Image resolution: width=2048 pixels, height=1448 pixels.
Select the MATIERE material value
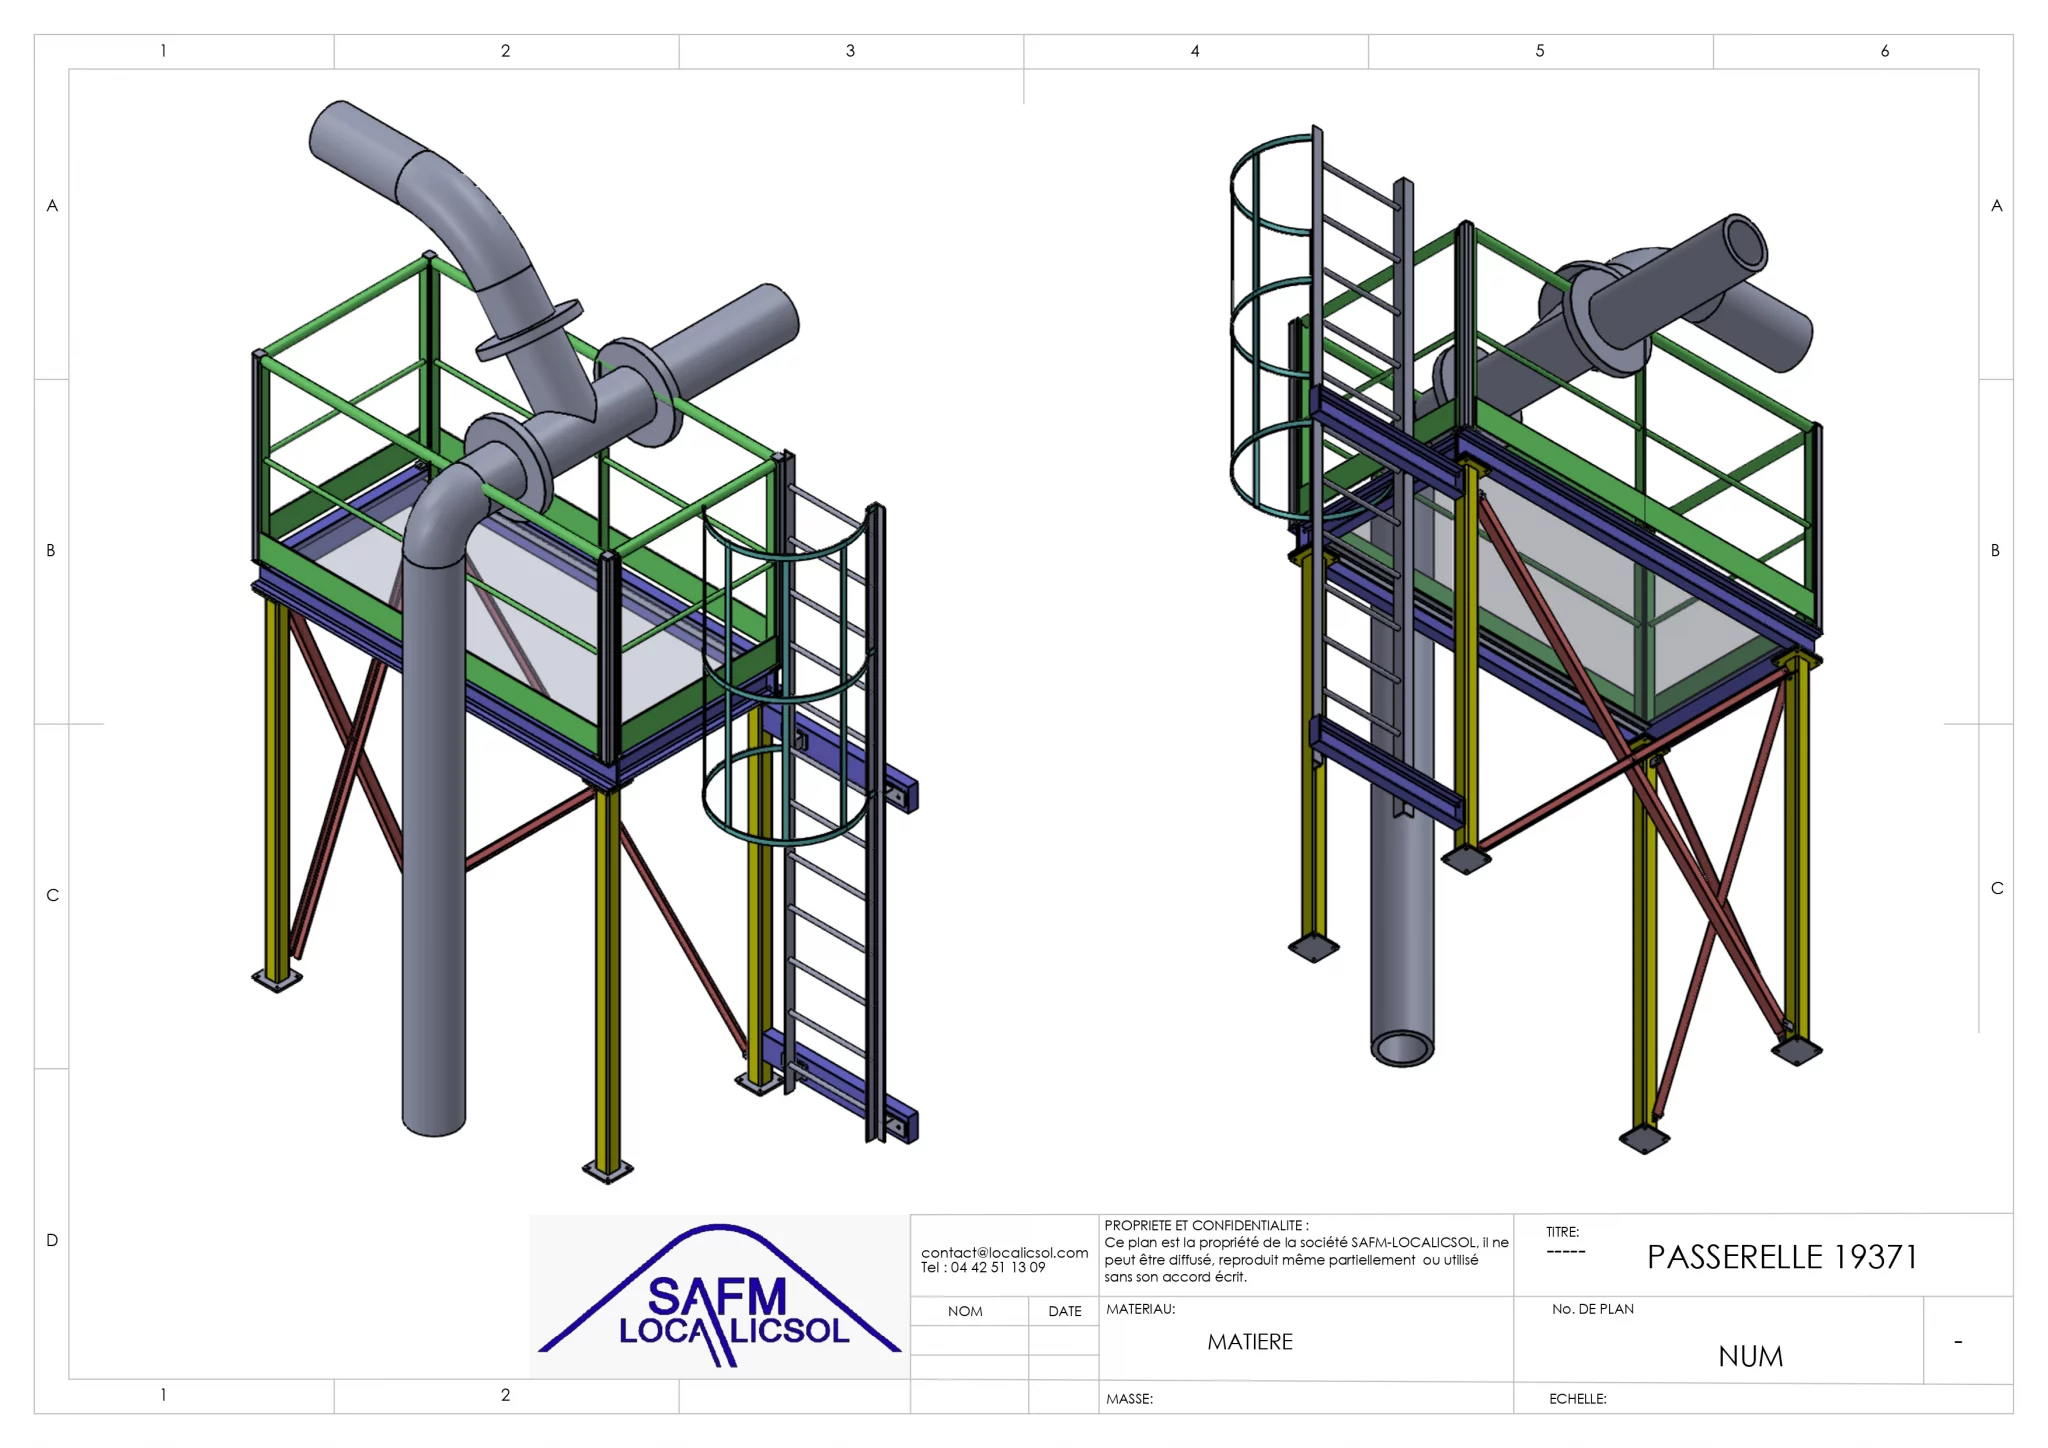1250,1342
